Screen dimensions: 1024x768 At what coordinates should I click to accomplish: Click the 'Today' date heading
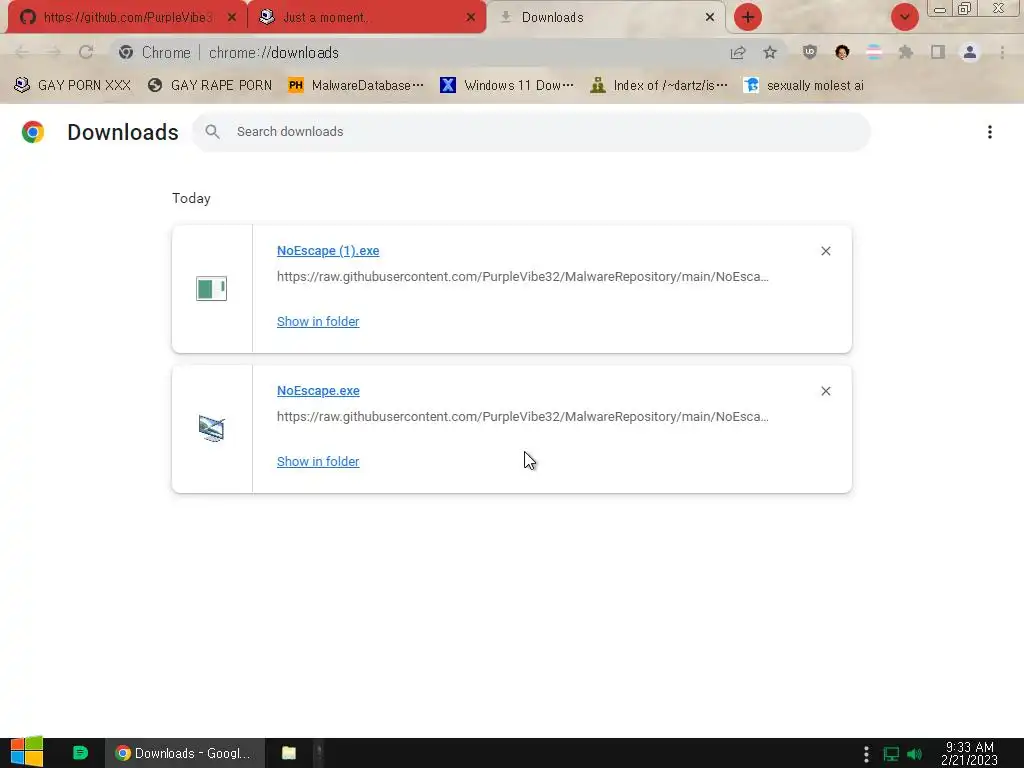pyautogui.click(x=191, y=199)
